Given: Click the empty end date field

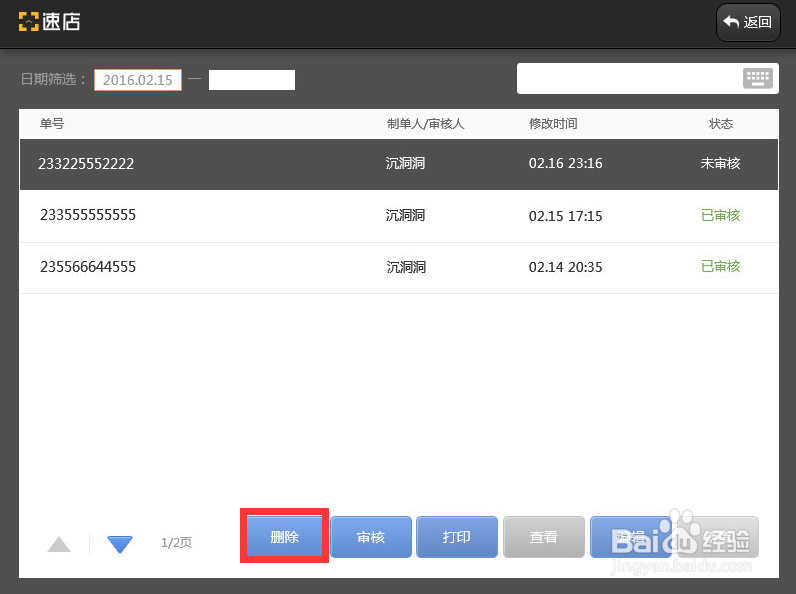Looking at the screenshot, I should [252, 80].
